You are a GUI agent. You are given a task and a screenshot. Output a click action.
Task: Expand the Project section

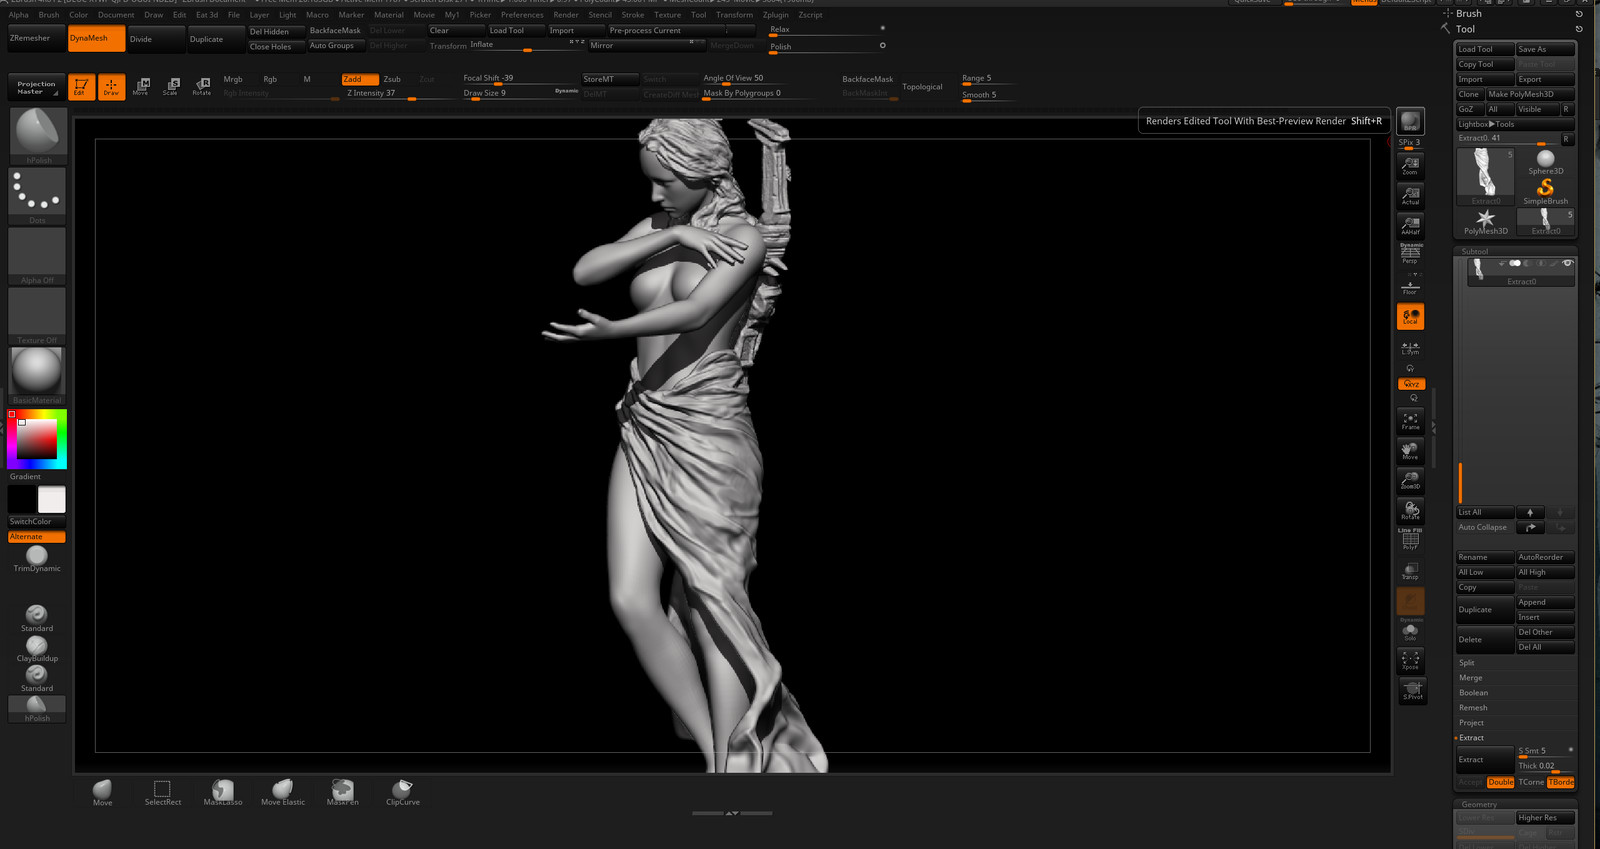click(x=1471, y=723)
